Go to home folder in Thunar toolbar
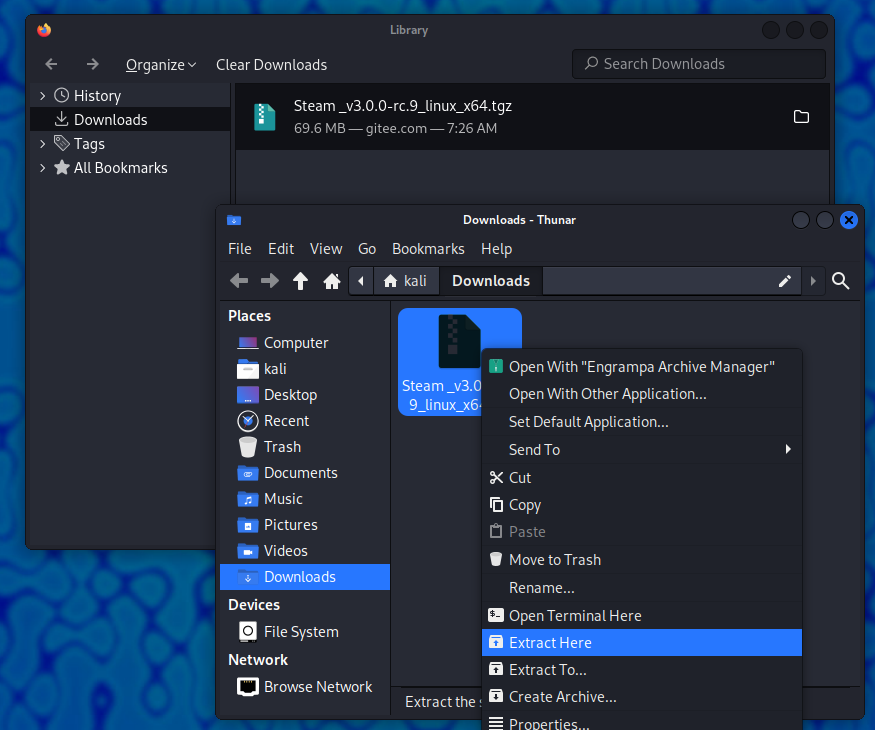 point(332,281)
